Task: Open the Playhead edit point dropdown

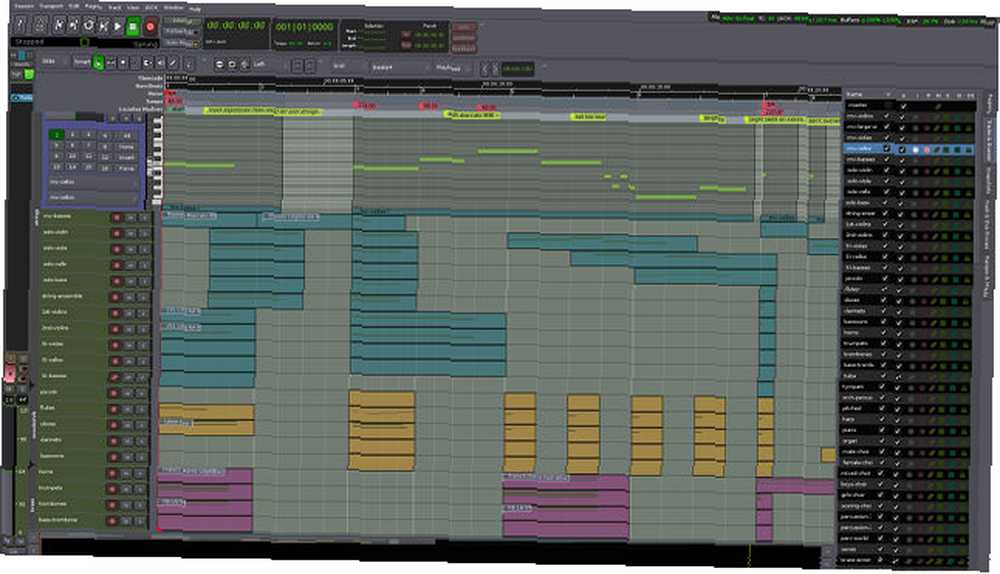Action: [453, 68]
